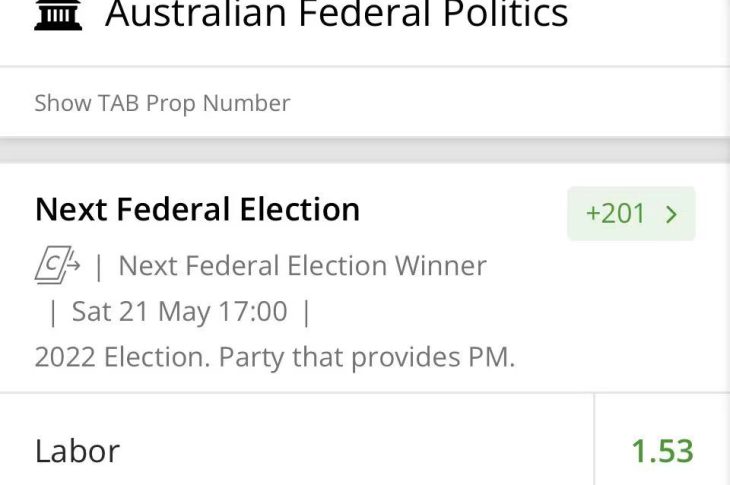Tap the green 1.53 price text
This screenshot has height=485, width=730.
point(662,451)
